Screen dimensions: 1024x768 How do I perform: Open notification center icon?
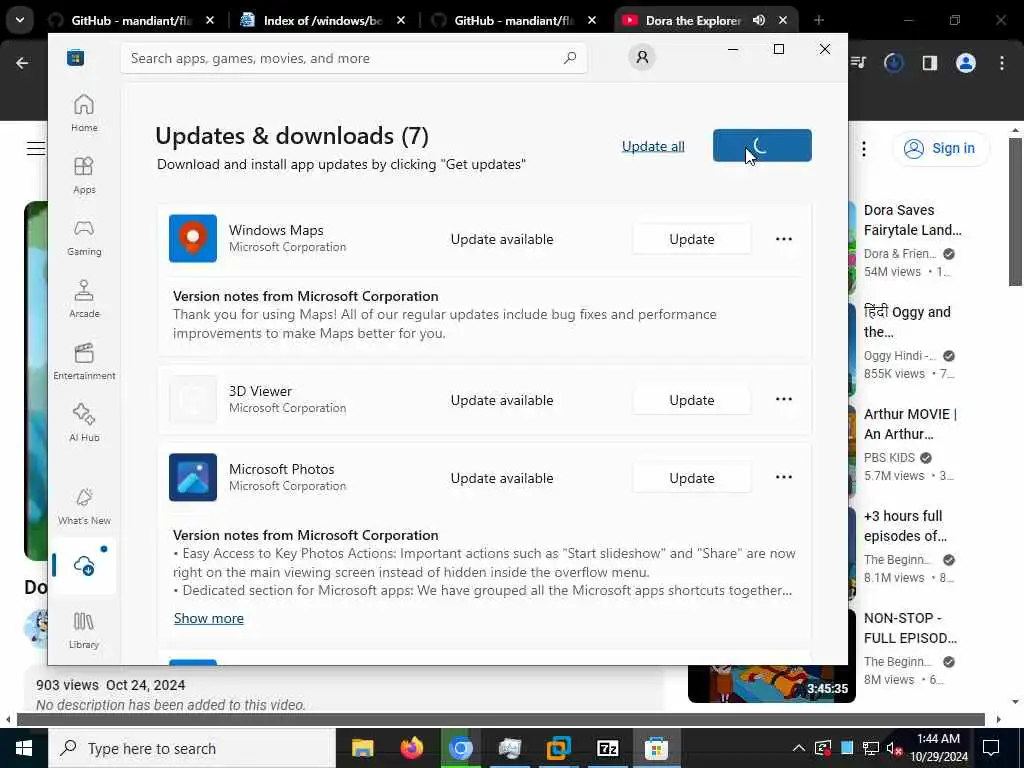coord(991,748)
